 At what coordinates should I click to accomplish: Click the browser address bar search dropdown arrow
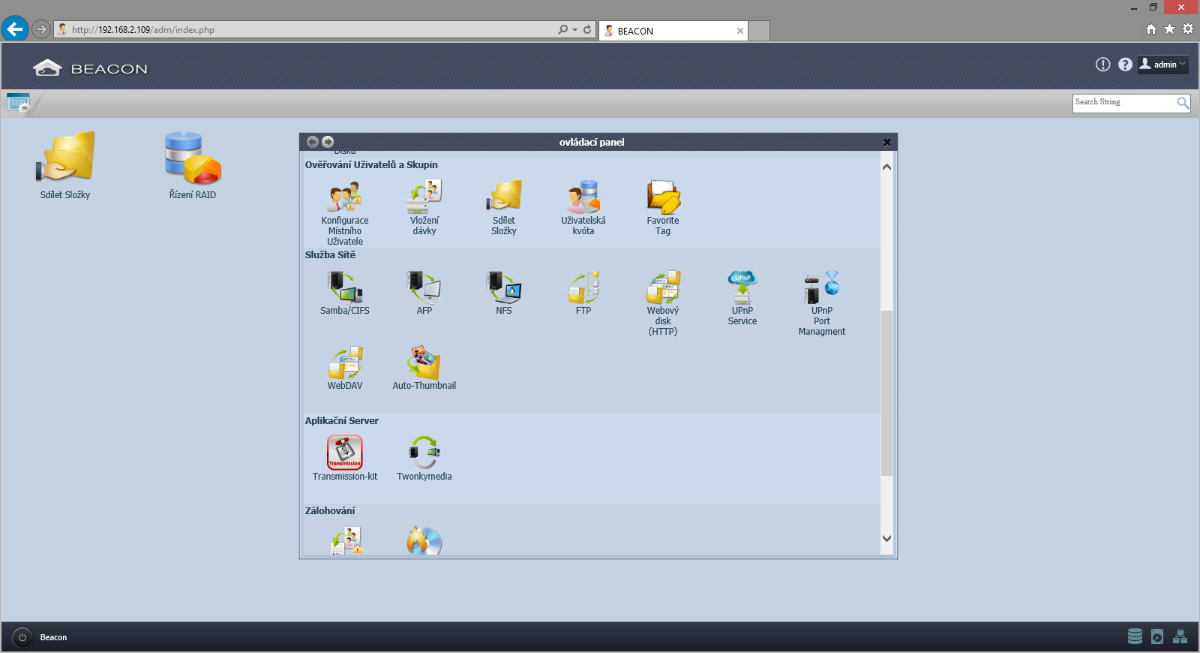point(575,30)
